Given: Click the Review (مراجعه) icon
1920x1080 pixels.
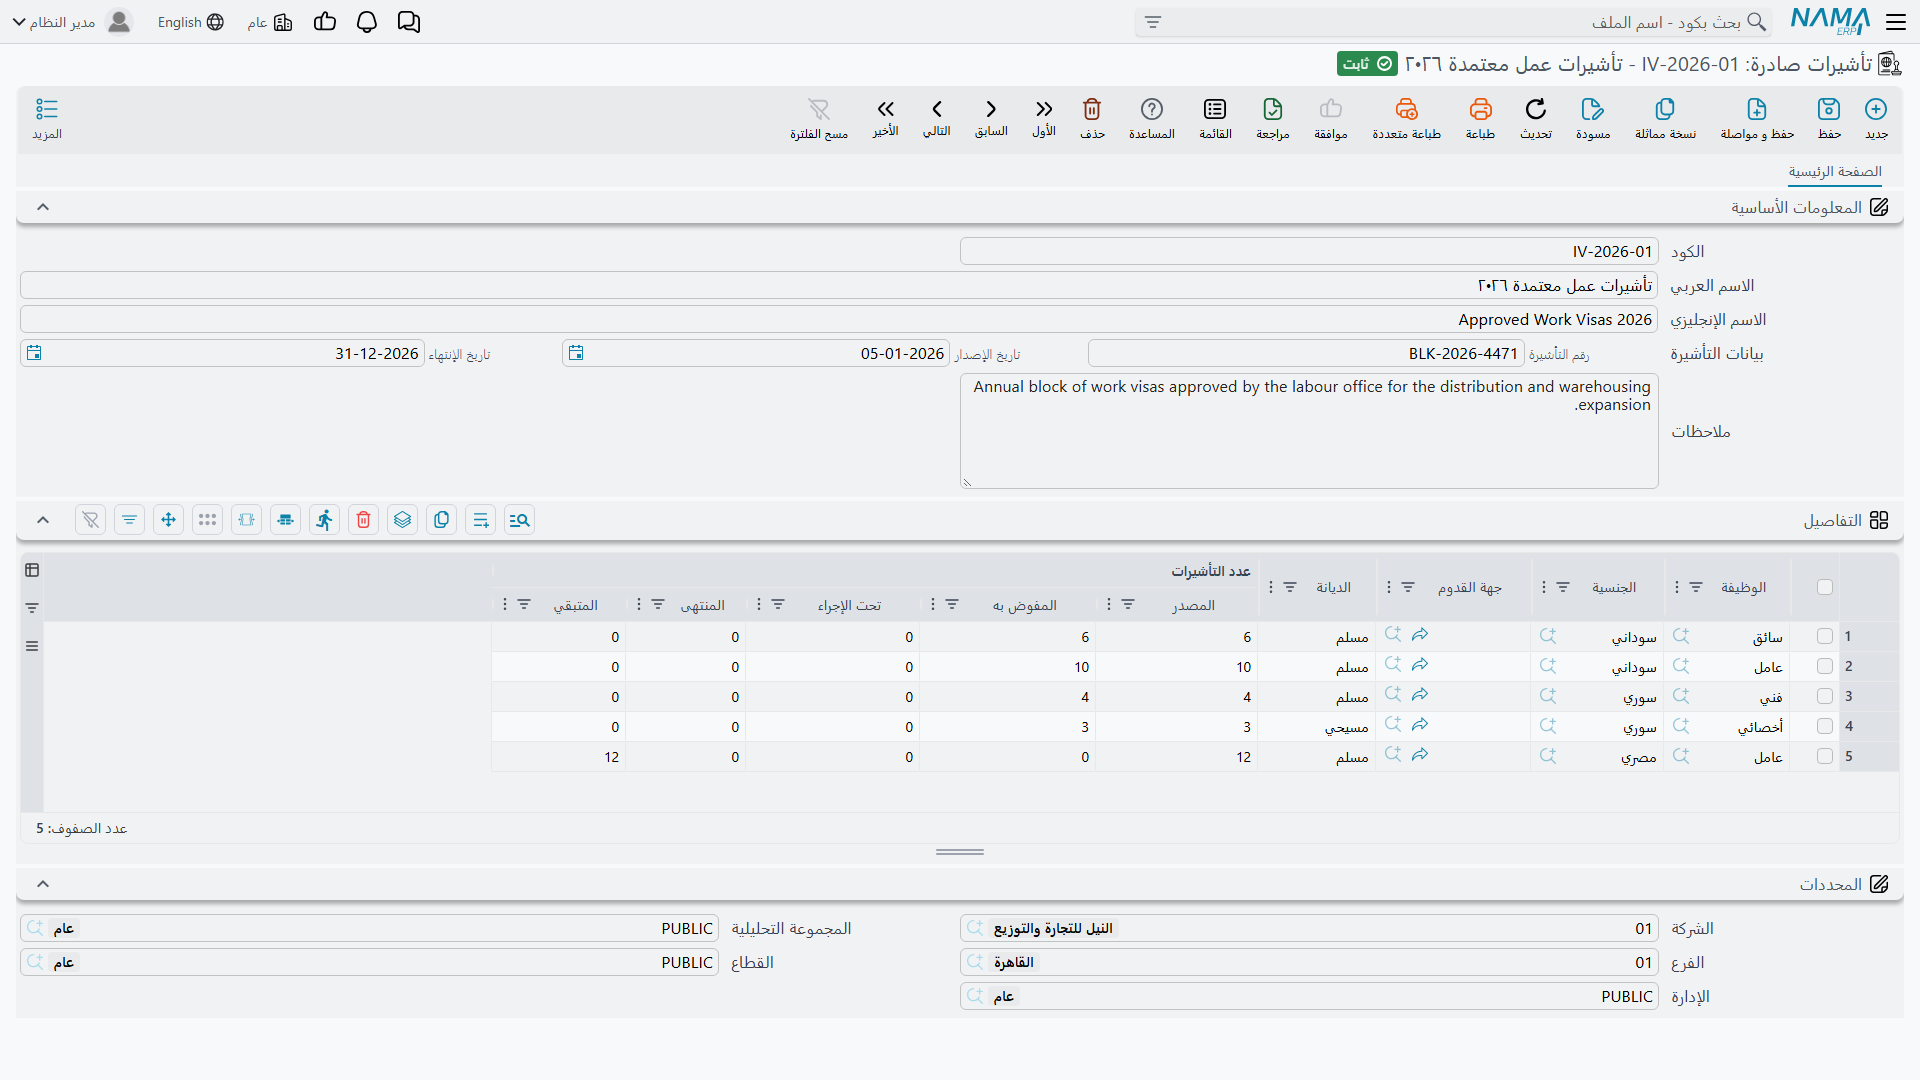Looking at the screenshot, I should (1273, 109).
